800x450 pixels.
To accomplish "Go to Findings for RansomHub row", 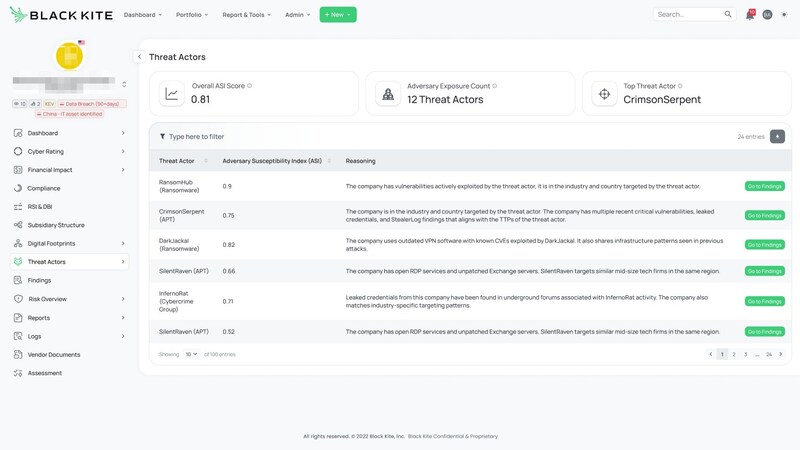I will [764, 186].
